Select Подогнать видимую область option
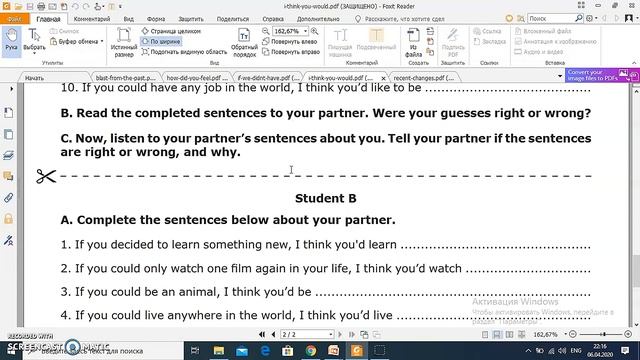Image resolution: width=640 pixels, height=360 pixels. point(184,52)
